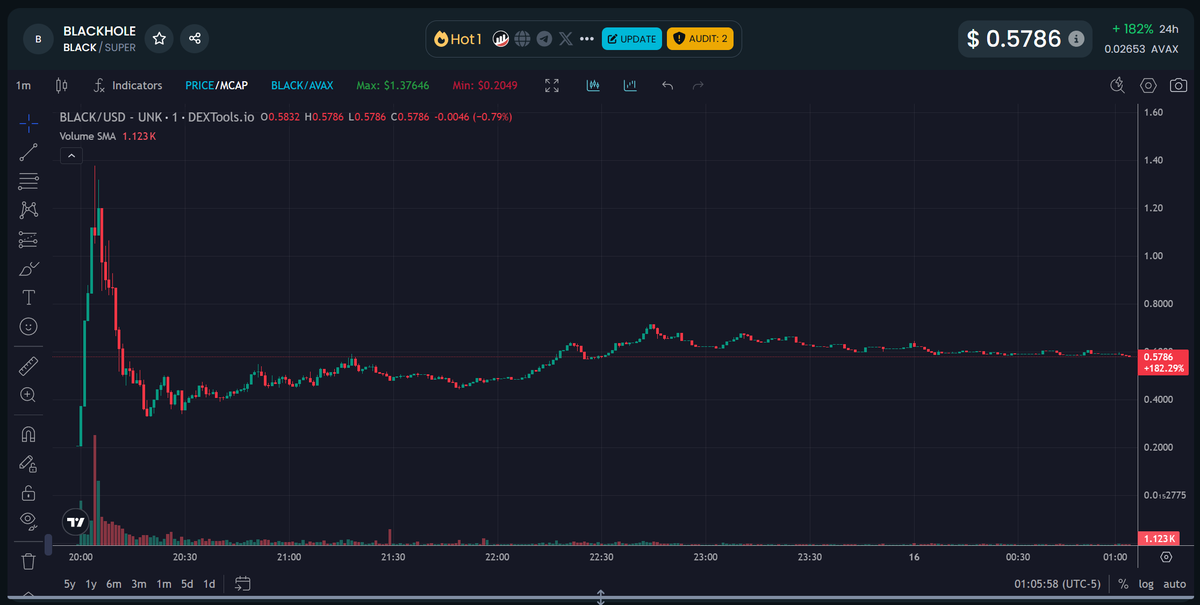Select the 1m date range at bottom
Viewport: 1200px width, 605px height.
coord(163,584)
